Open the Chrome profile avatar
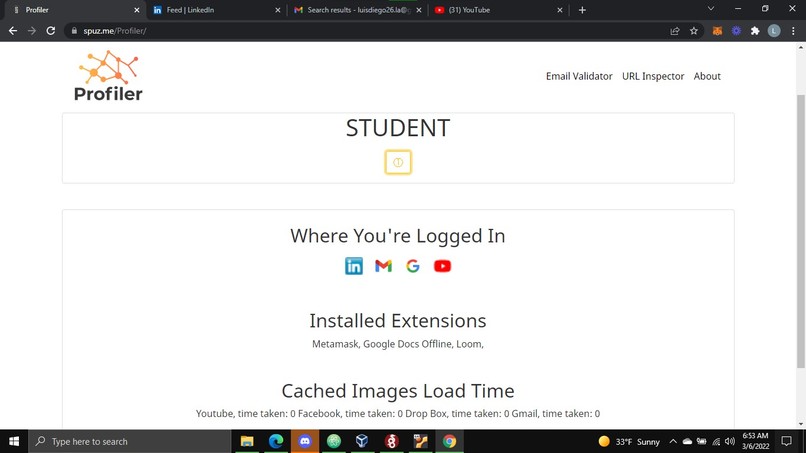Image resolution: width=806 pixels, height=453 pixels. click(x=774, y=31)
